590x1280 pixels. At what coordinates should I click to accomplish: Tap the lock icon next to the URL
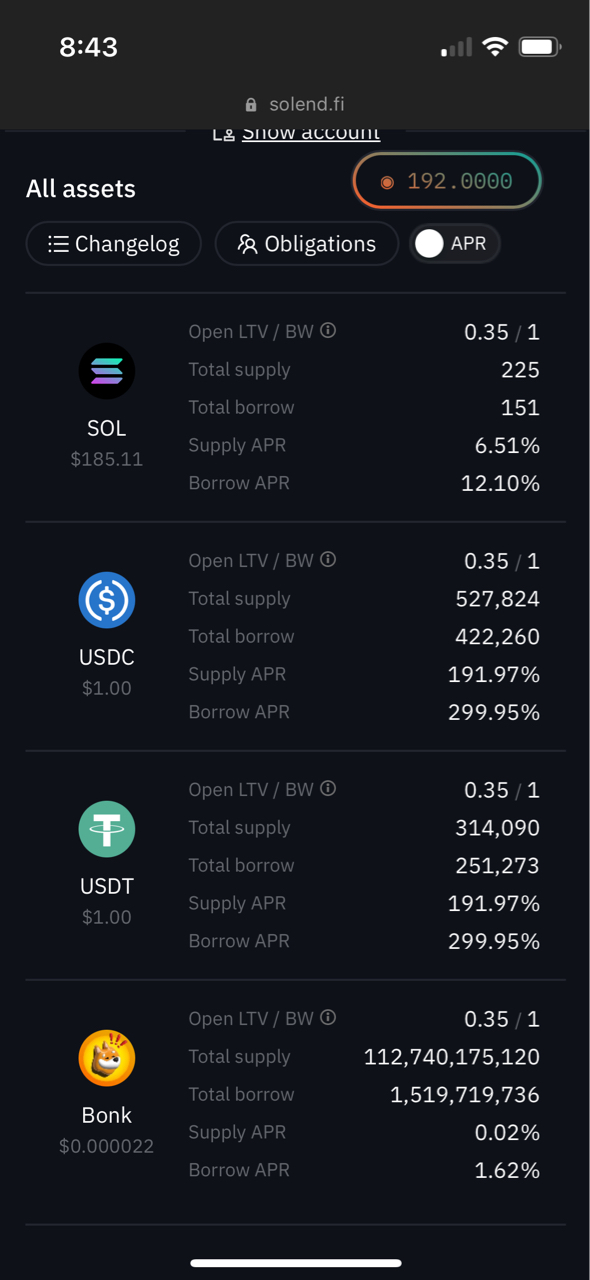coord(251,105)
